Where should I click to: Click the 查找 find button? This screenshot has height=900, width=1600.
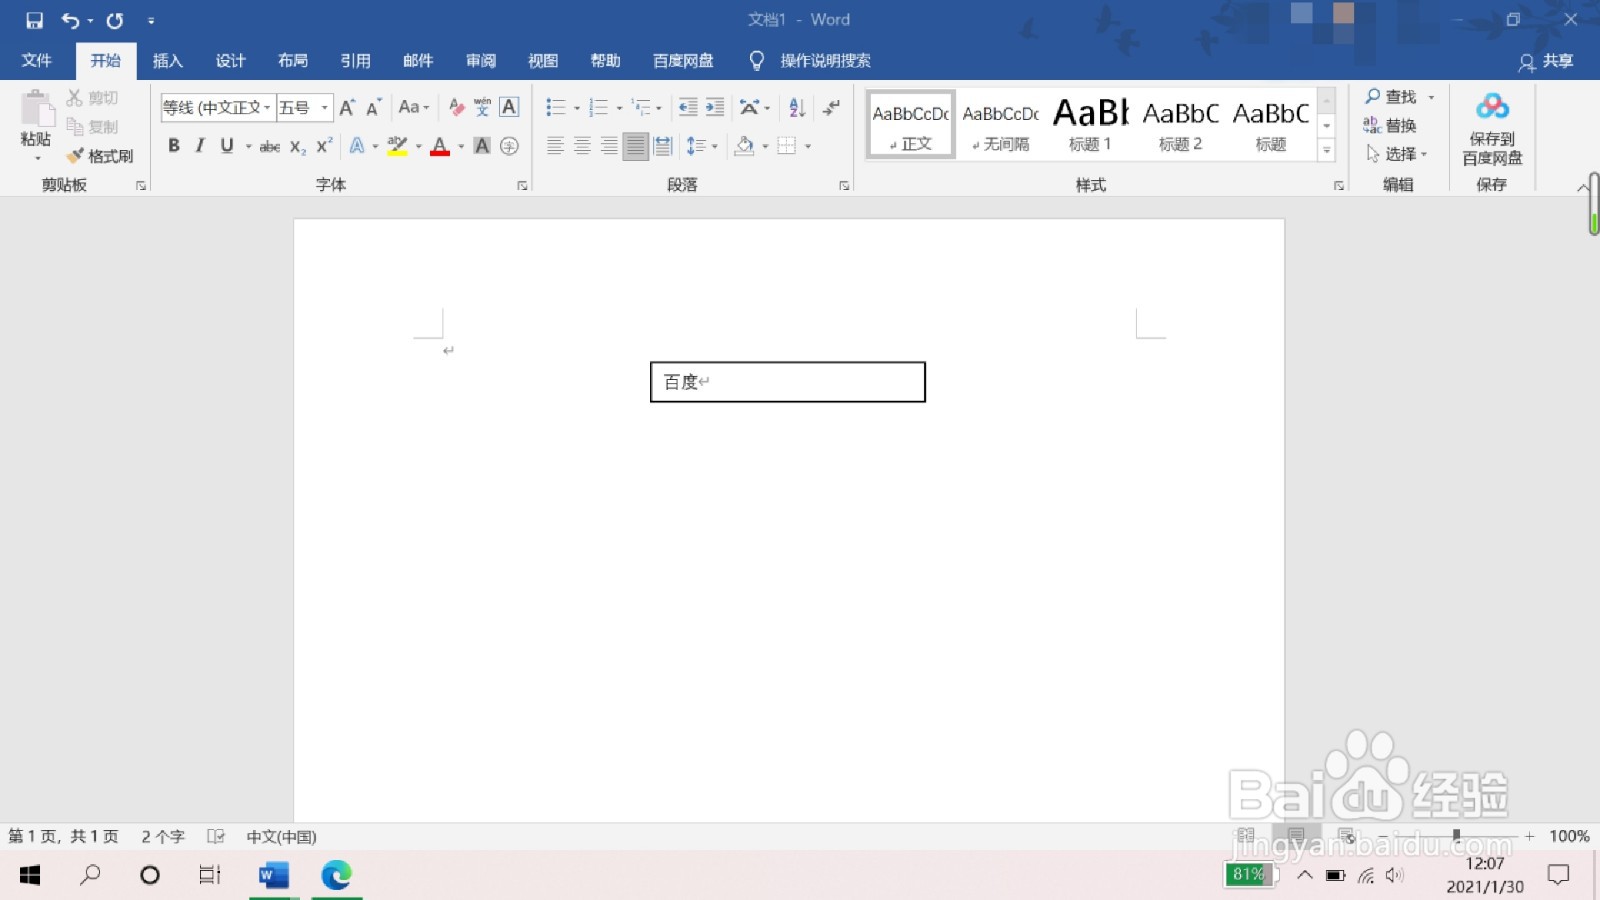[x=1391, y=97]
